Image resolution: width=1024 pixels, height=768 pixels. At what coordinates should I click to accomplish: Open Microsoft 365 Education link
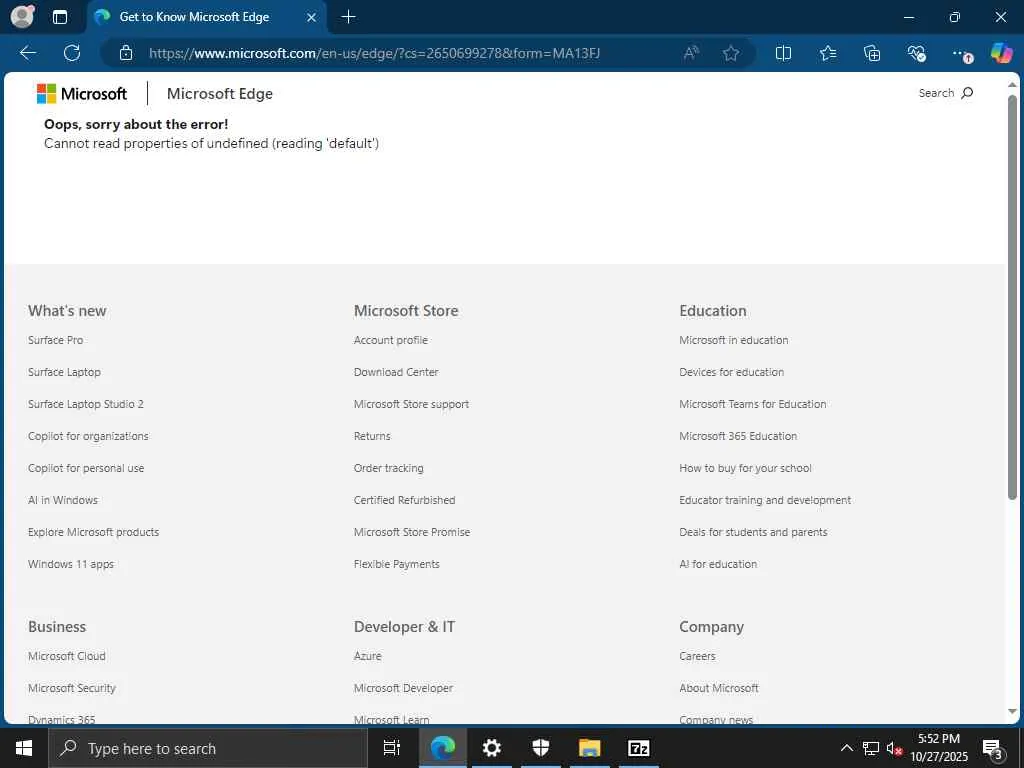click(738, 436)
